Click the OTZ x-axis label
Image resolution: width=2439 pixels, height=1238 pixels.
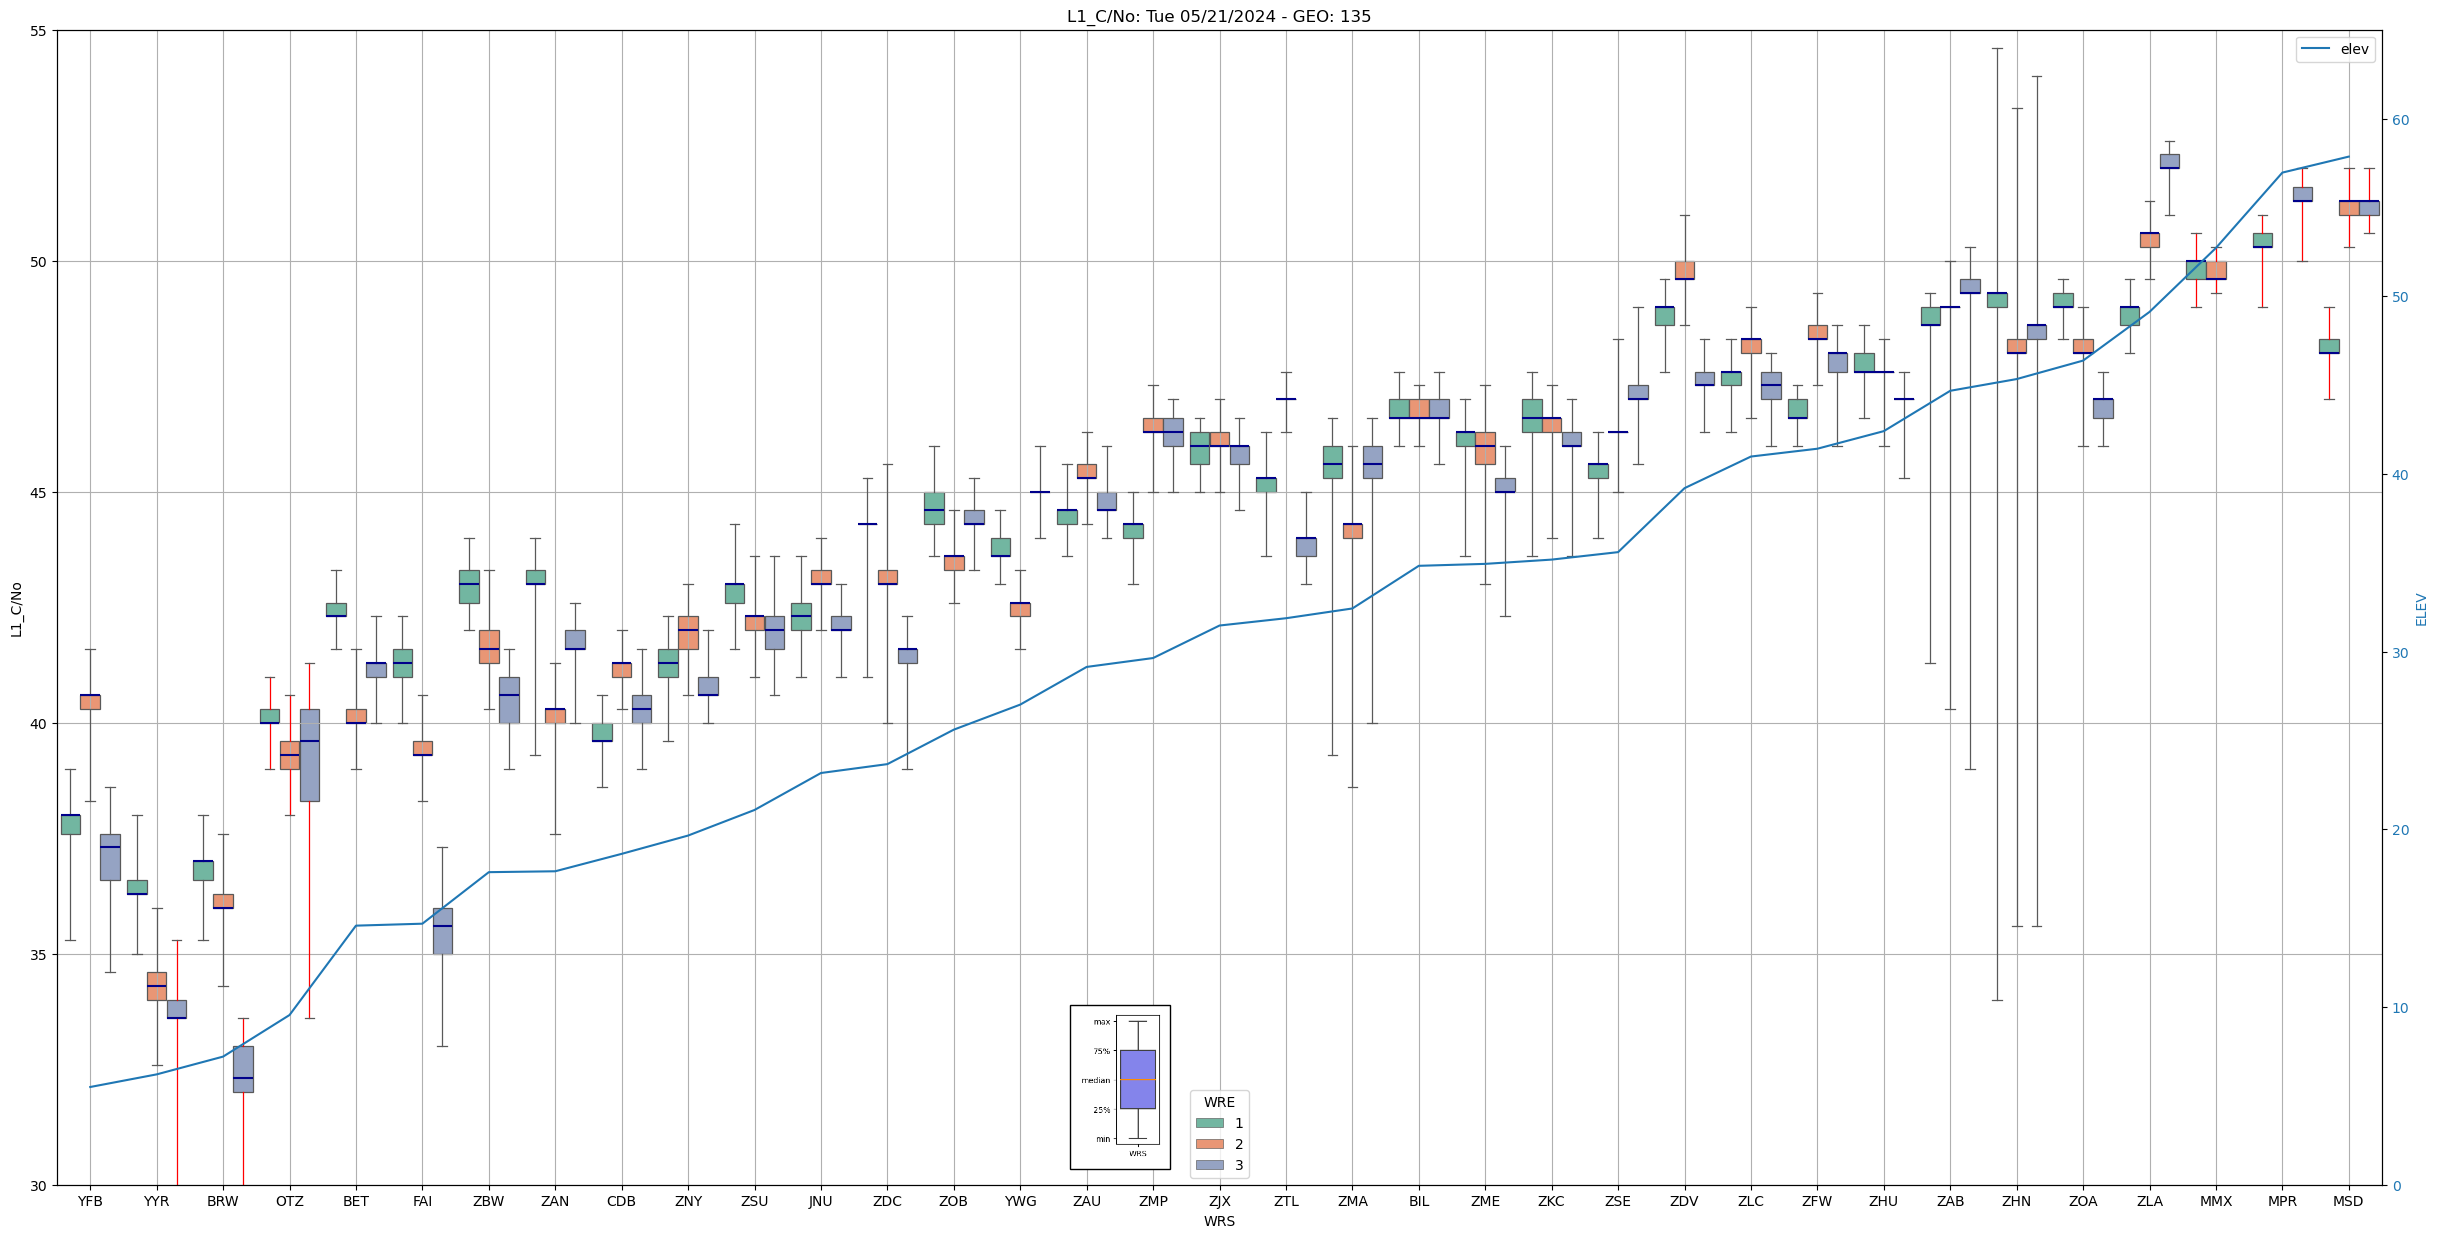click(x=290, y=1201)
